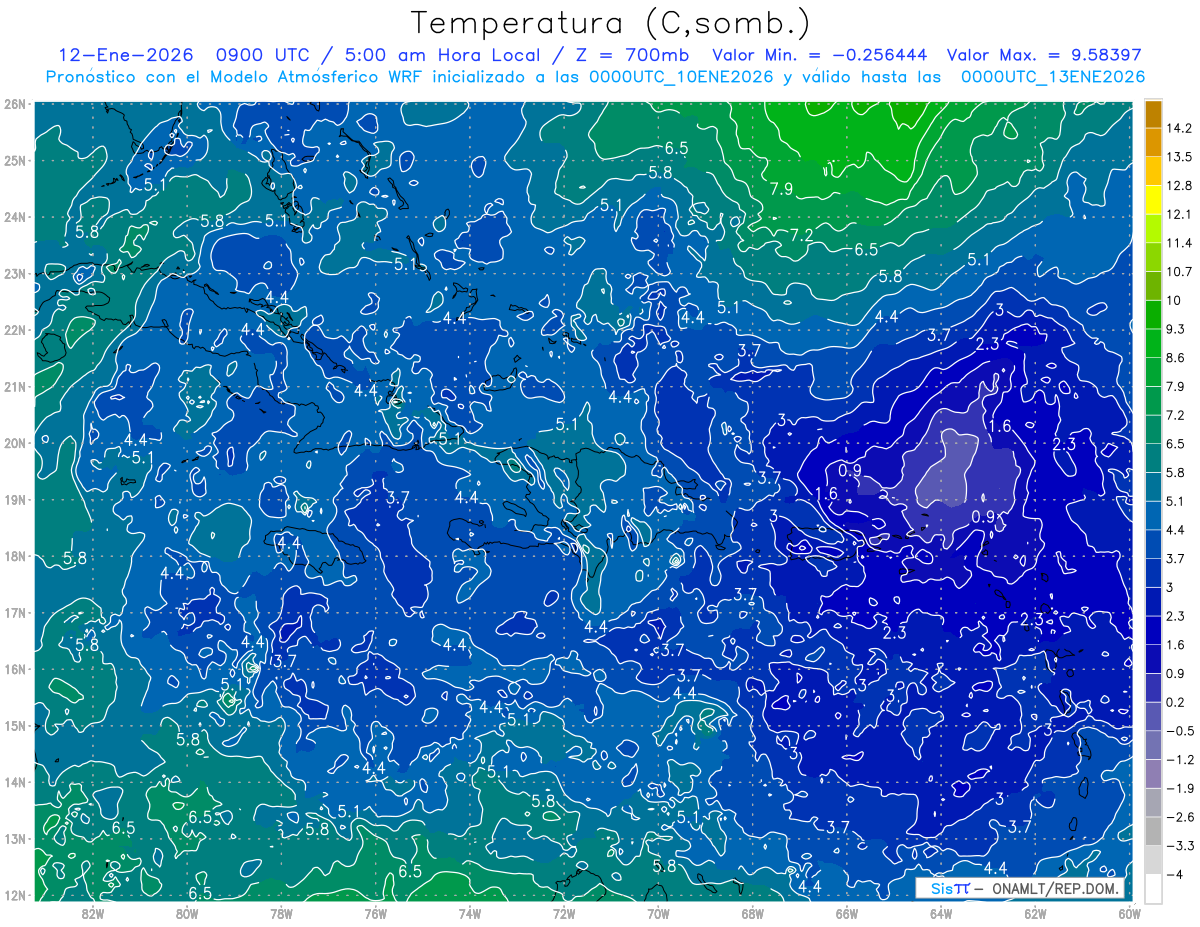Click the colorbar swatch between 13.5 and 14.2
Viewport: 1200px width, 927px height.
(1153, 143)
